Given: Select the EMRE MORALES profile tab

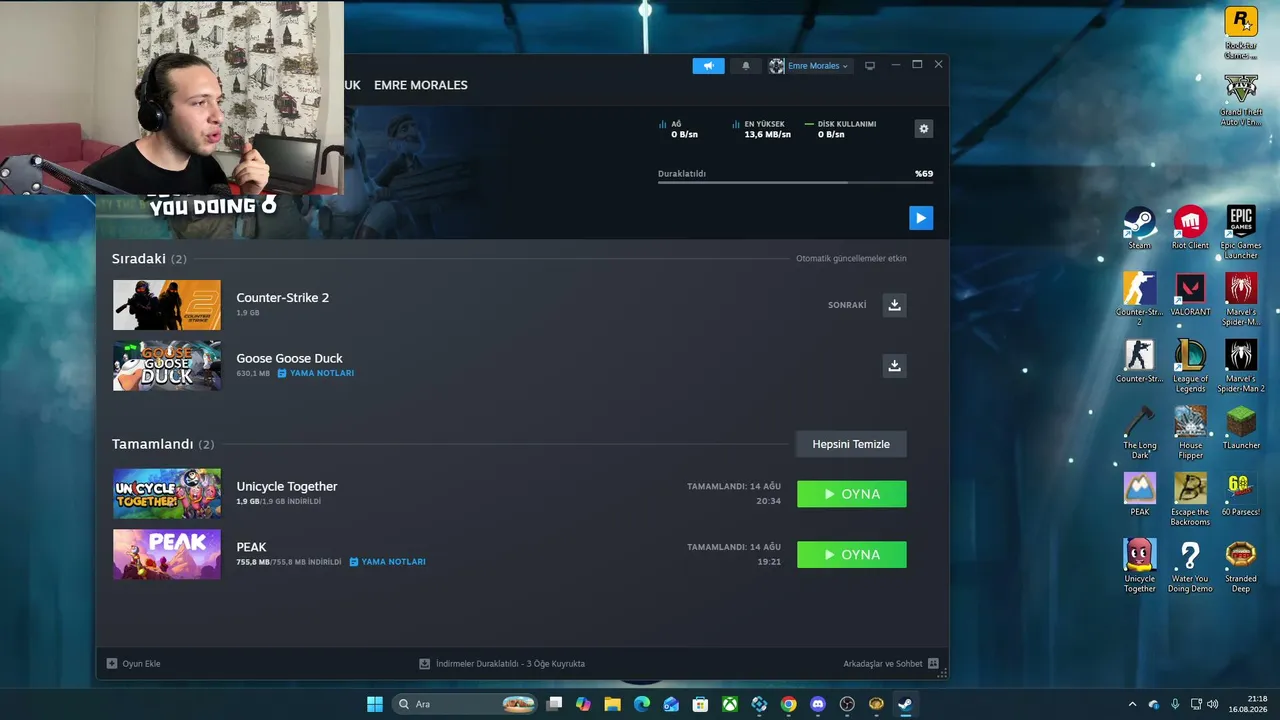Looking at the screenshot, I should click(421, 85).
